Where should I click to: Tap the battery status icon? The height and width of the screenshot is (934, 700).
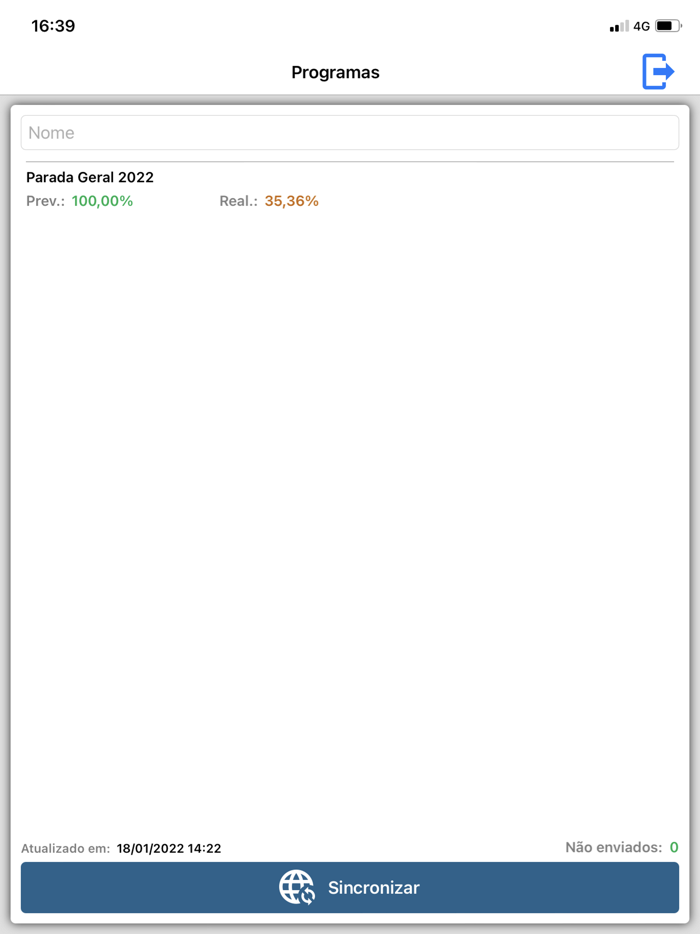click(x=668, y=26)
